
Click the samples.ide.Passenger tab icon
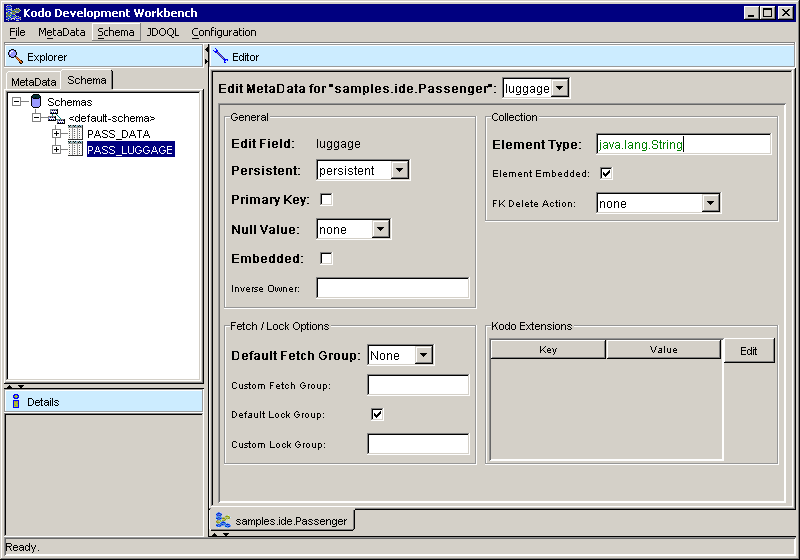[223, 520]
